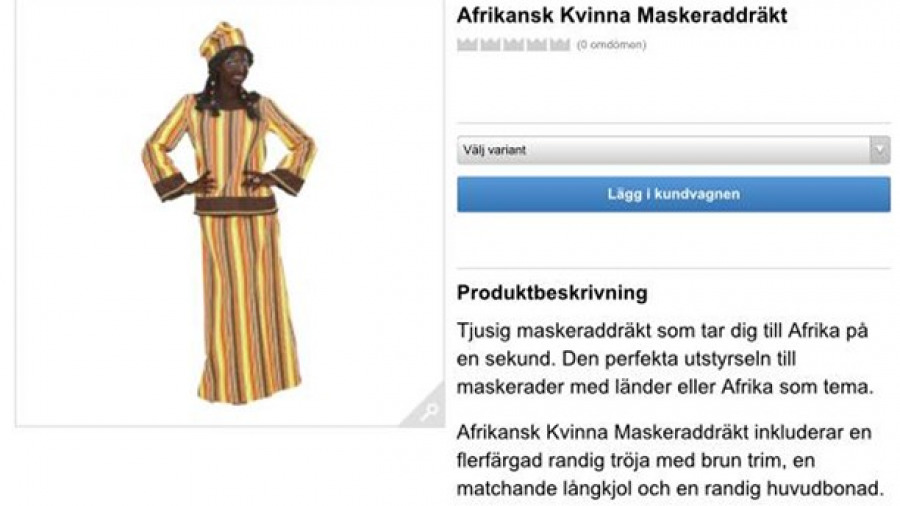Open the striped costume product photo

(x=230, y=213)
